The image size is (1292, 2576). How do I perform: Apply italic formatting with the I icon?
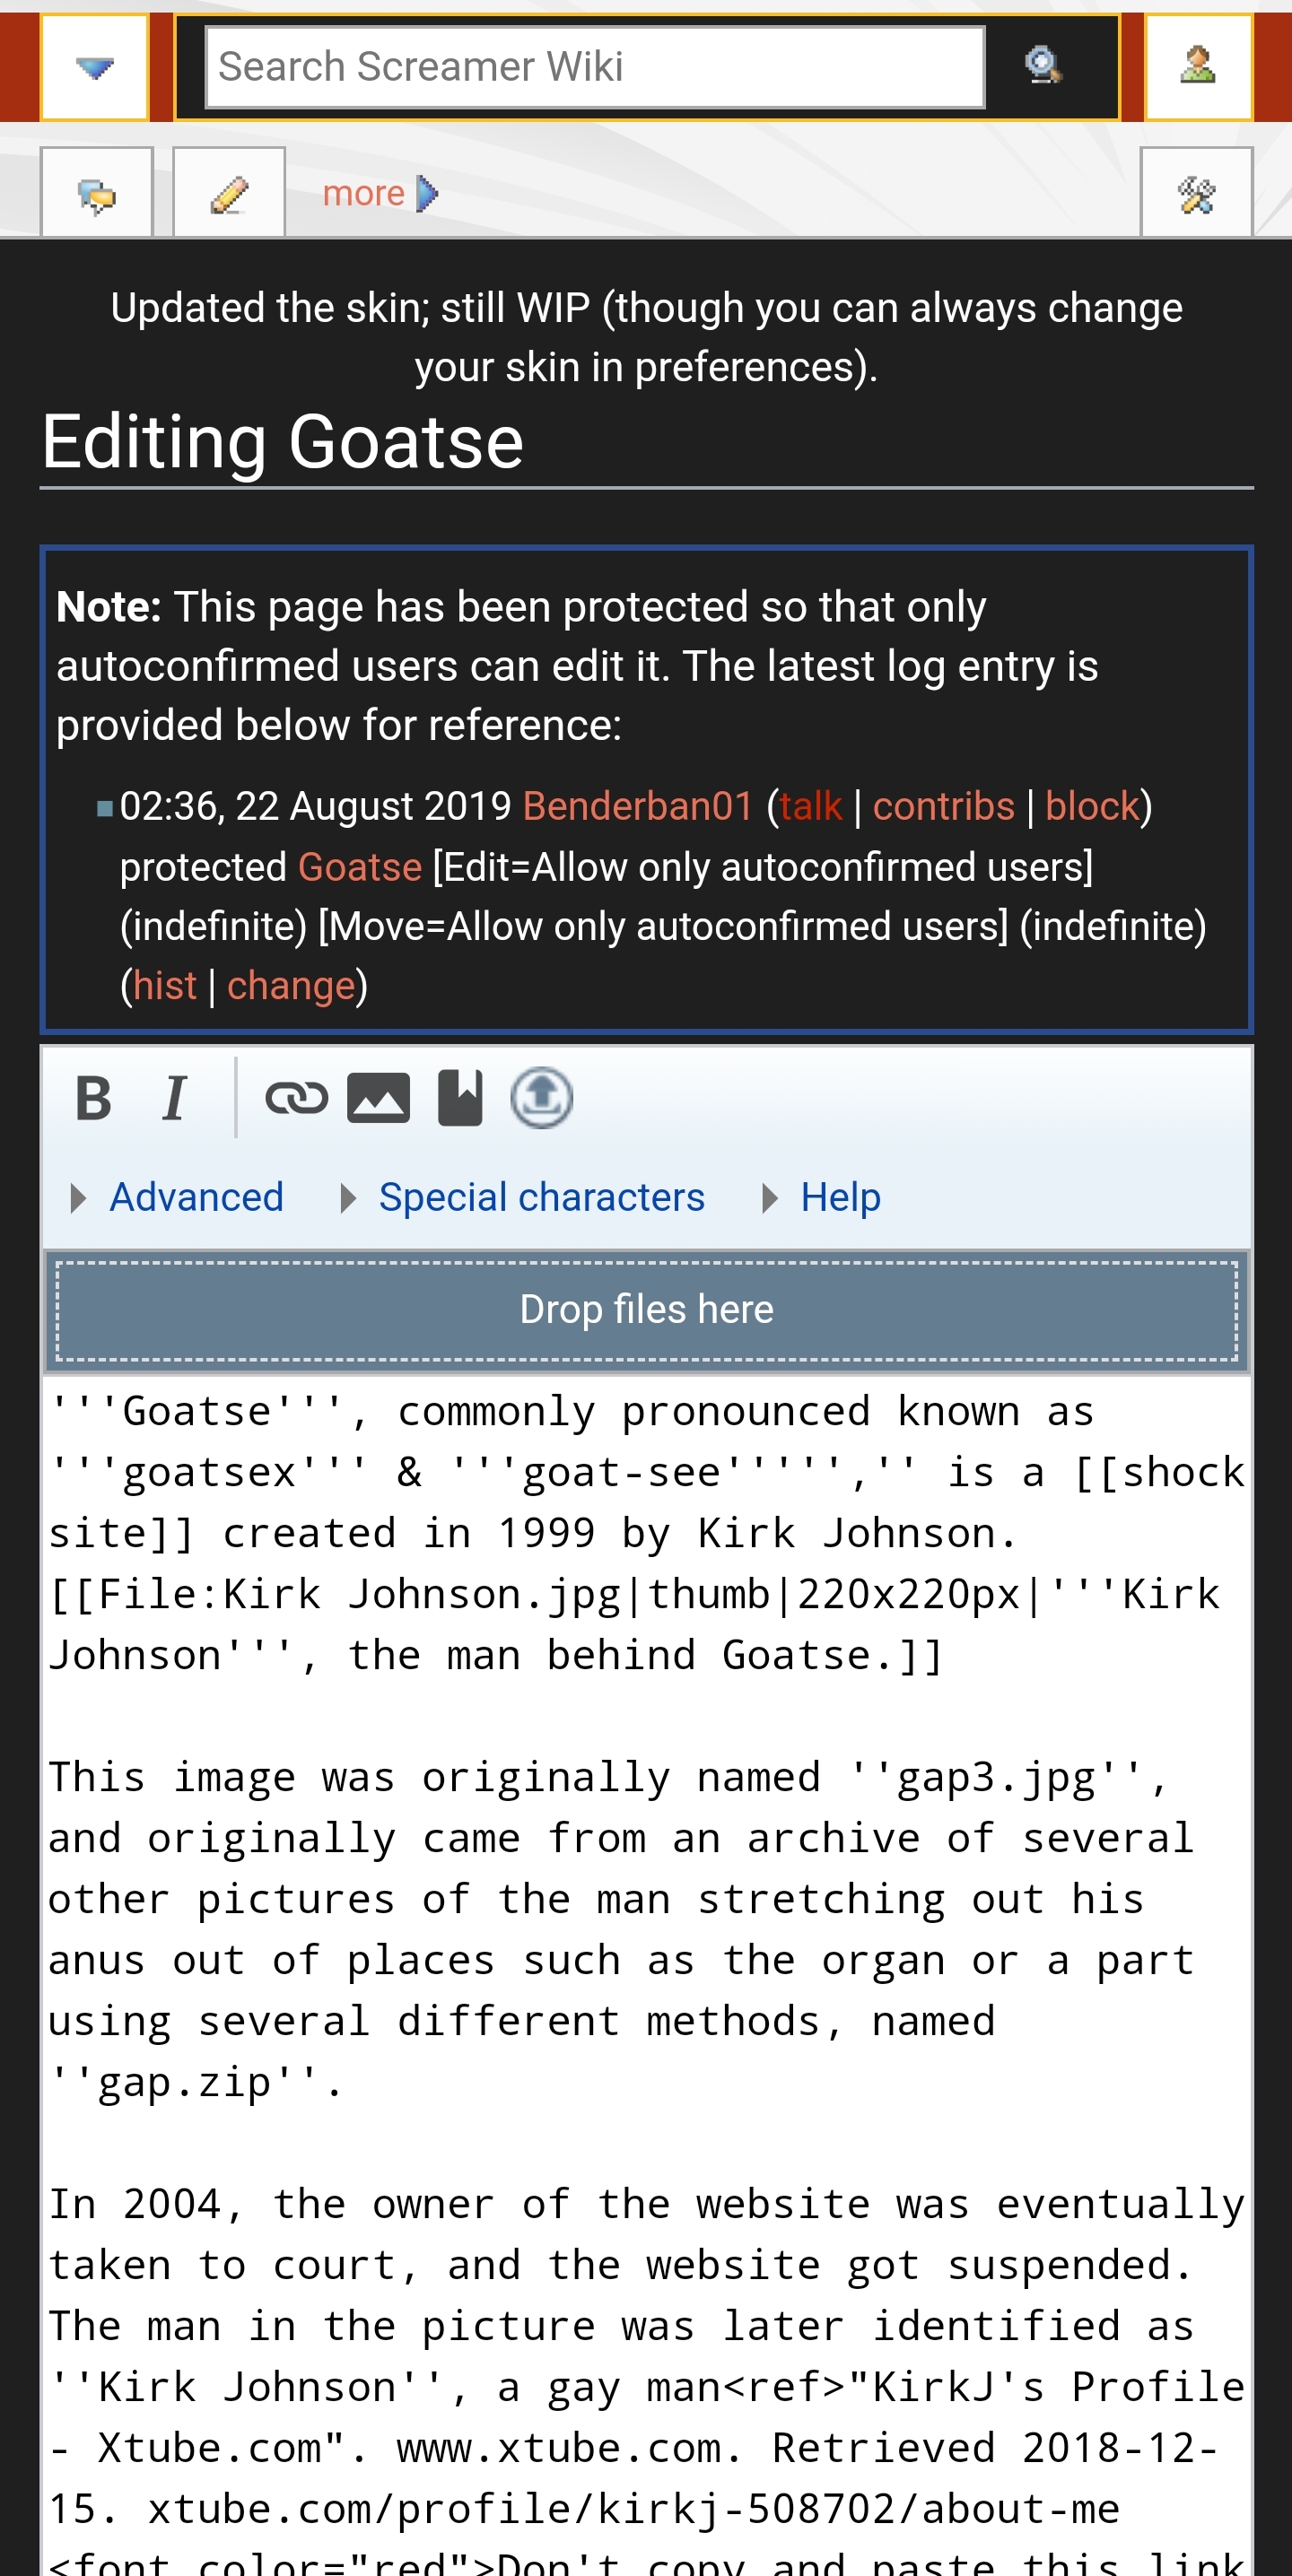(x=175, y=1098)
